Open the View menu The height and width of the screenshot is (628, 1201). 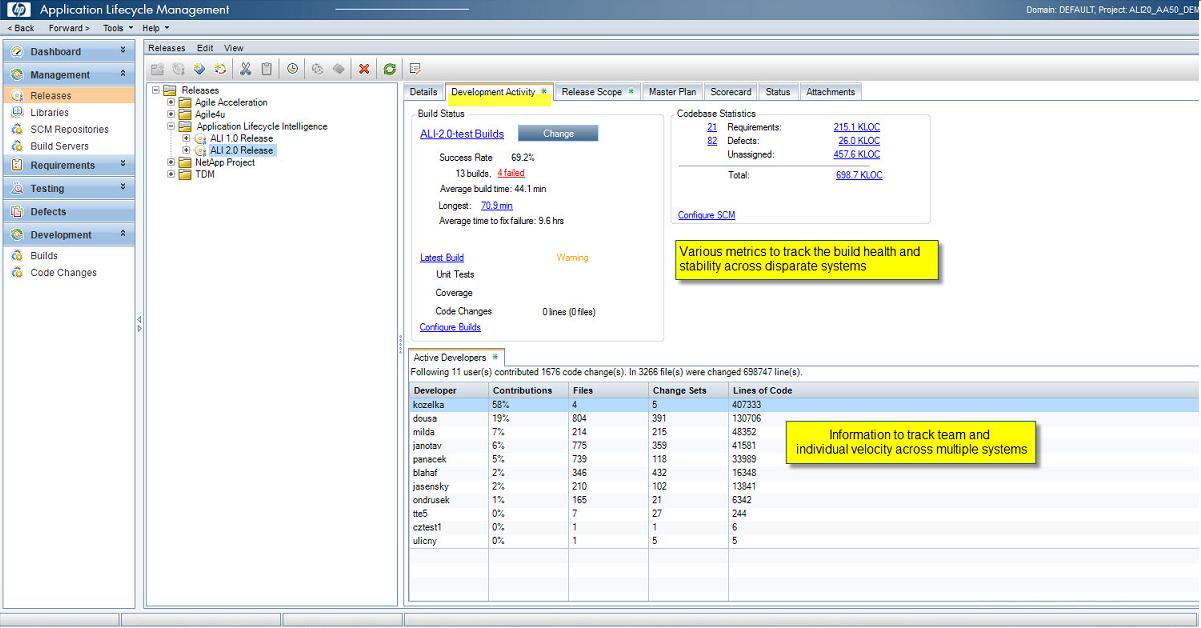[x=234, y=48]
